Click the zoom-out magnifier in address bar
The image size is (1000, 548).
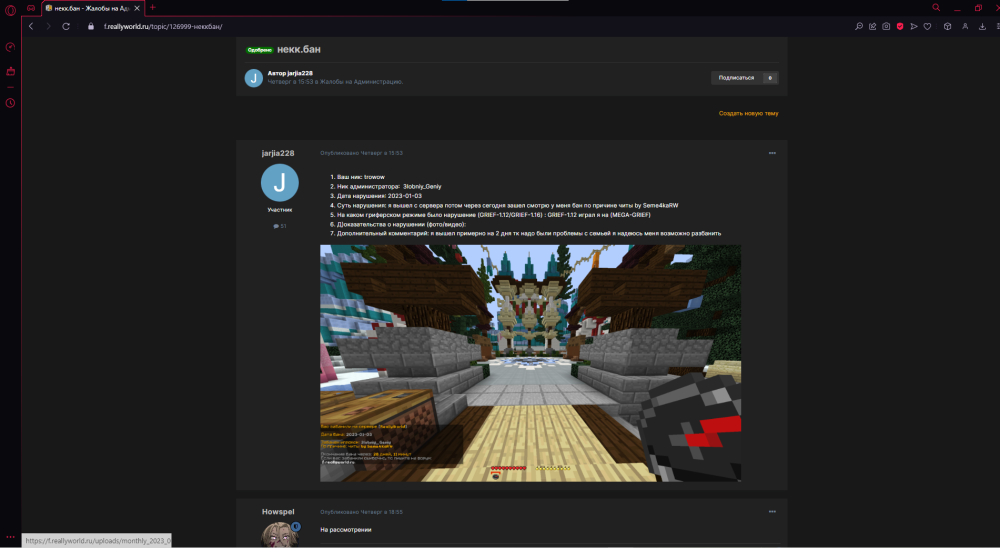(859, 26)
